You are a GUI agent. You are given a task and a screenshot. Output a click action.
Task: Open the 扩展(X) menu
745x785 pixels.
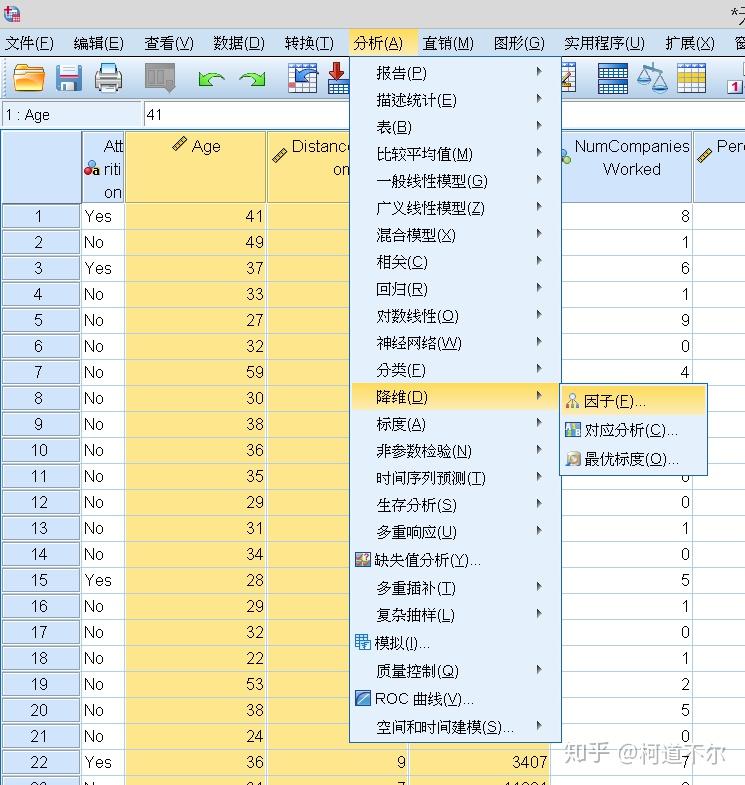click(x=689, y=44)
